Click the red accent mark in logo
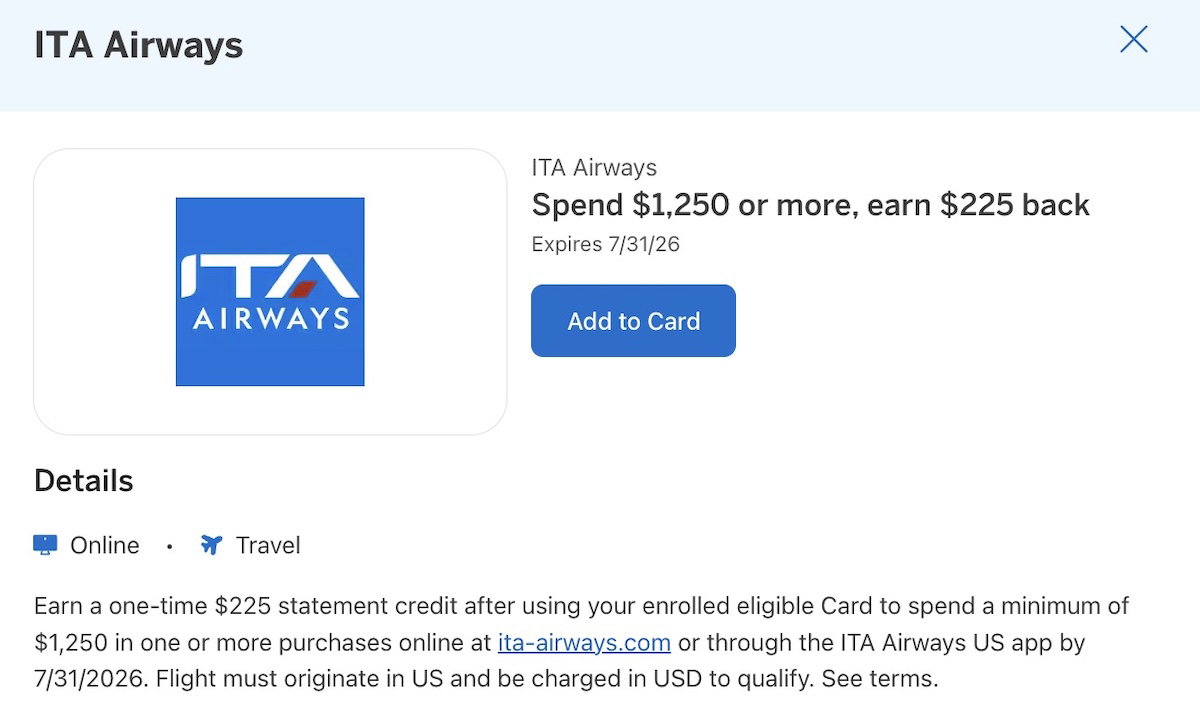This screenshot has height=716, width=1200. 303,290
